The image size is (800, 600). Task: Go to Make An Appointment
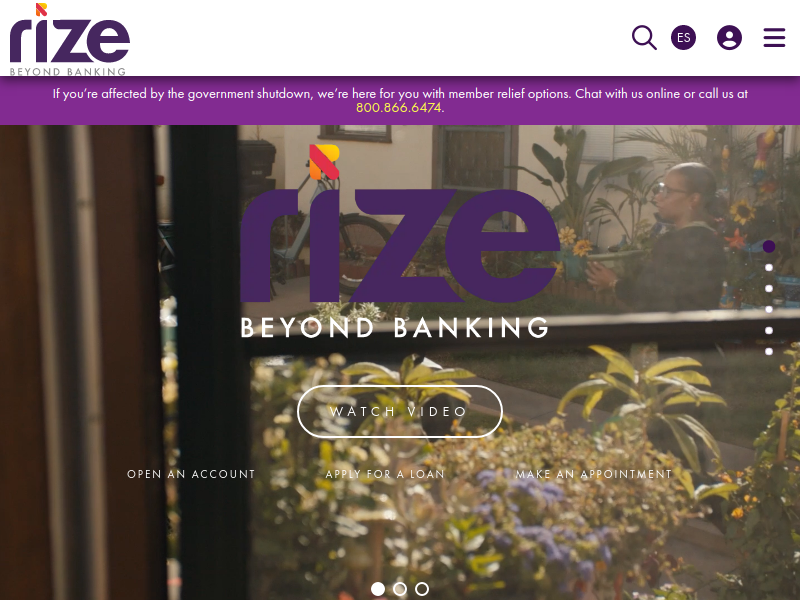[x=594, y=474]
